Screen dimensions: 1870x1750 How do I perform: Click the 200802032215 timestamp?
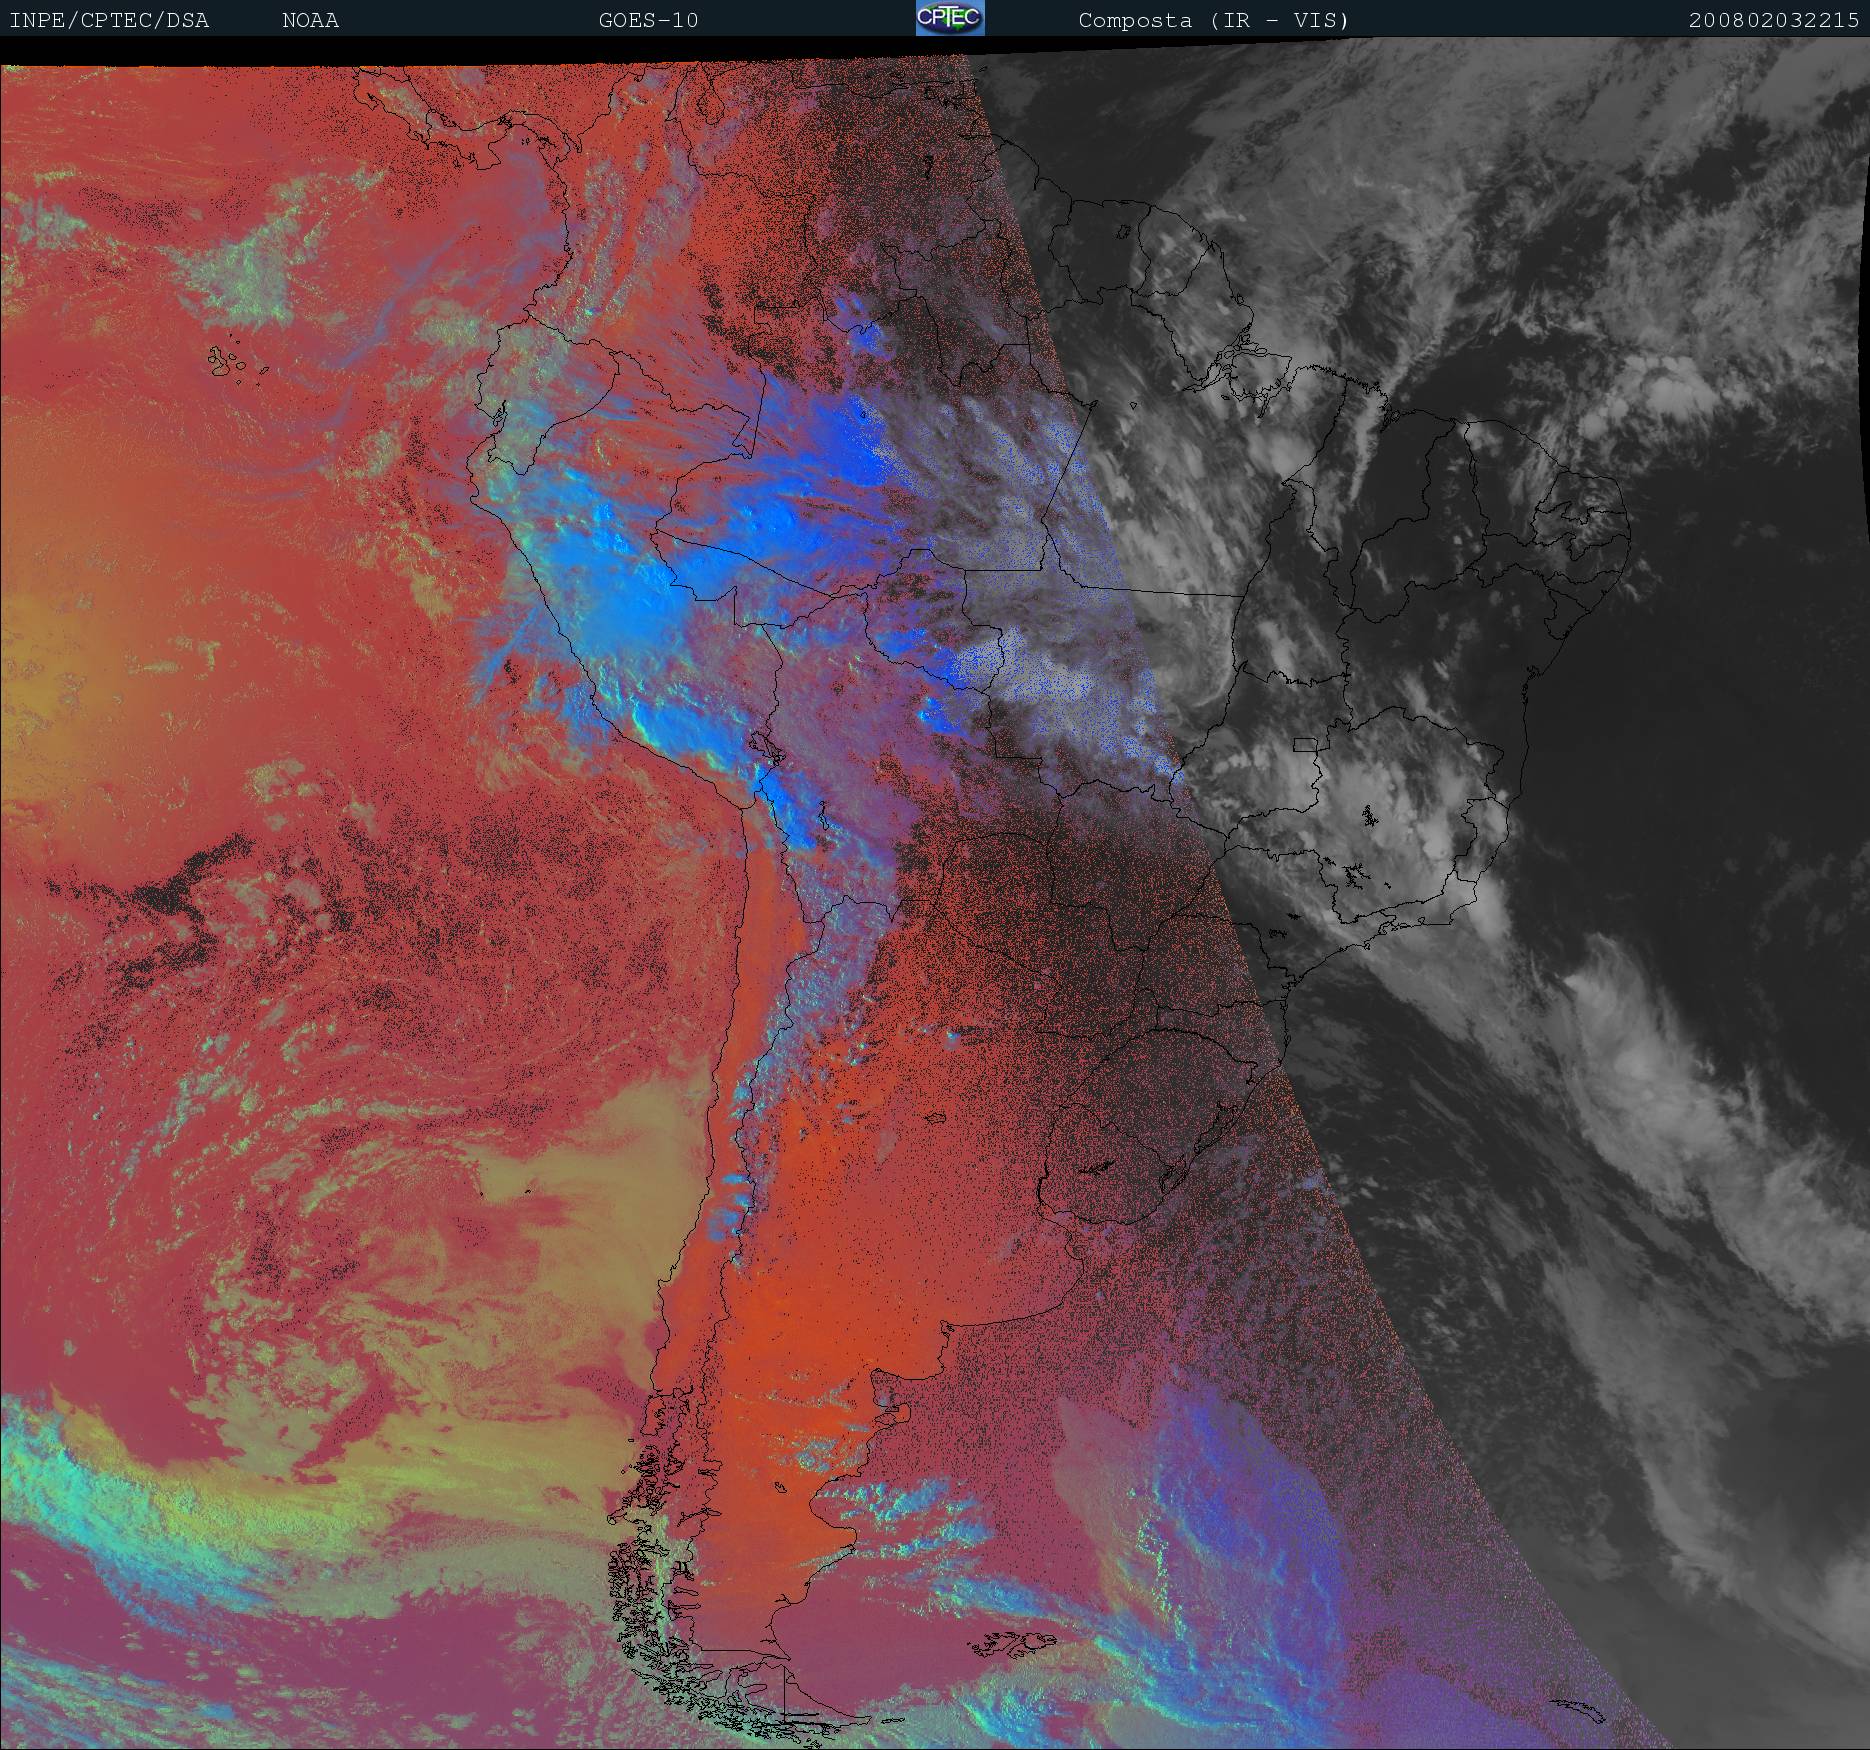click(x=1773, y=21)
